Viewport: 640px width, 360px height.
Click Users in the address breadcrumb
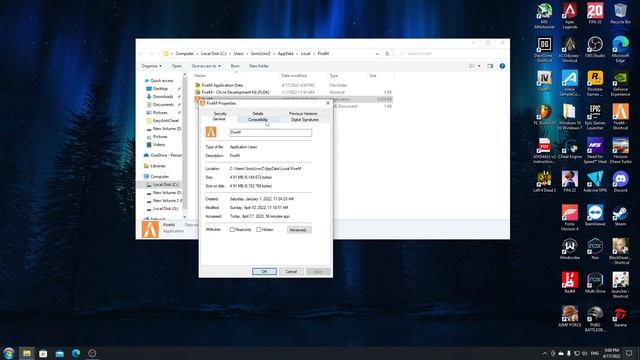(x=239, y=54)
